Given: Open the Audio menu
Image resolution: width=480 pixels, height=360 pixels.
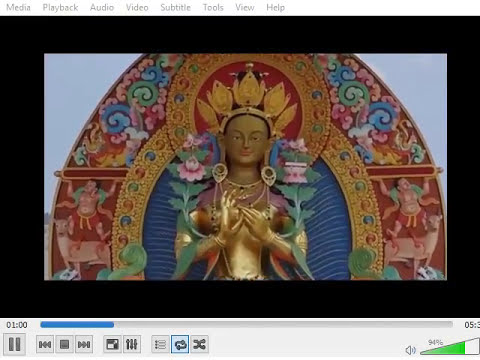Looking at the screenshot, I should (102, 7).
